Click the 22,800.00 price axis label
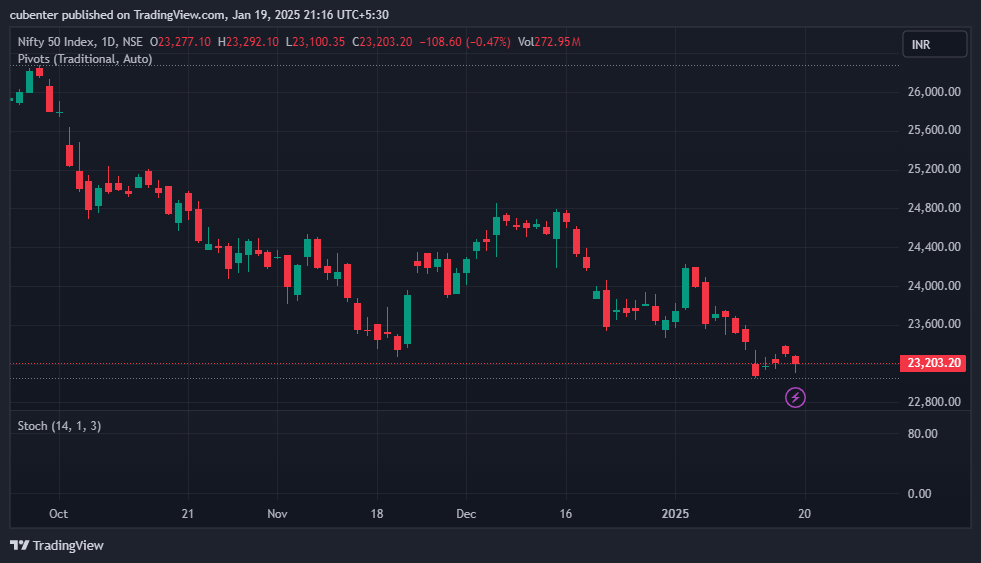 pos(933,402)
